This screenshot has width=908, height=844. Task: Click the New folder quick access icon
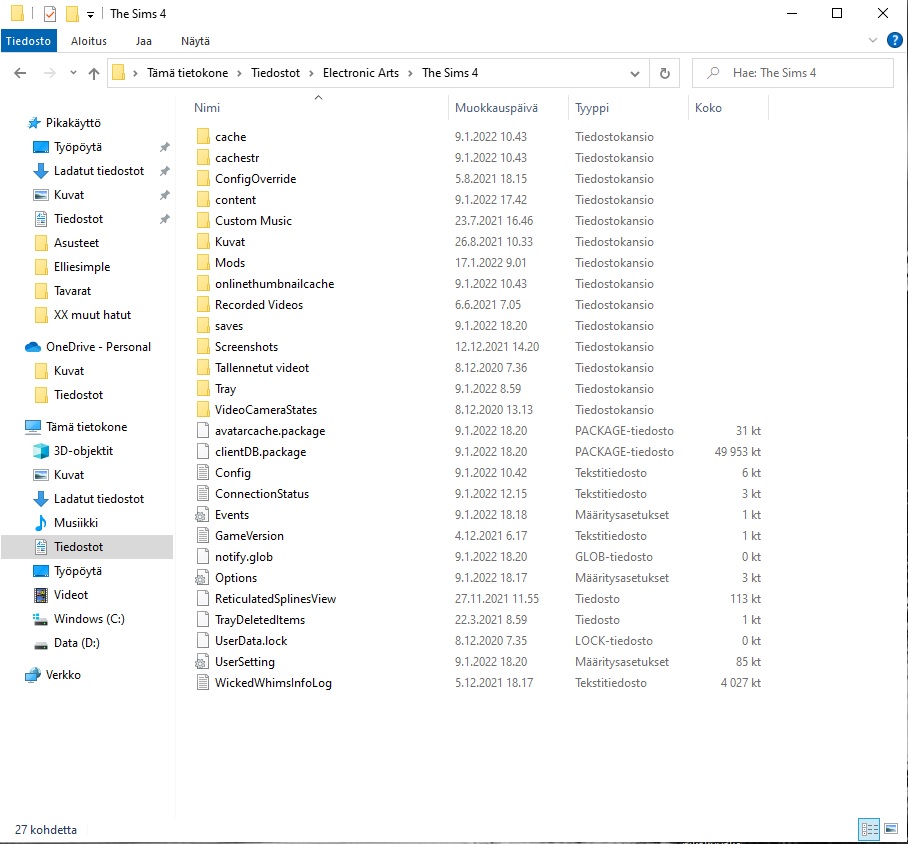point(72,13)
